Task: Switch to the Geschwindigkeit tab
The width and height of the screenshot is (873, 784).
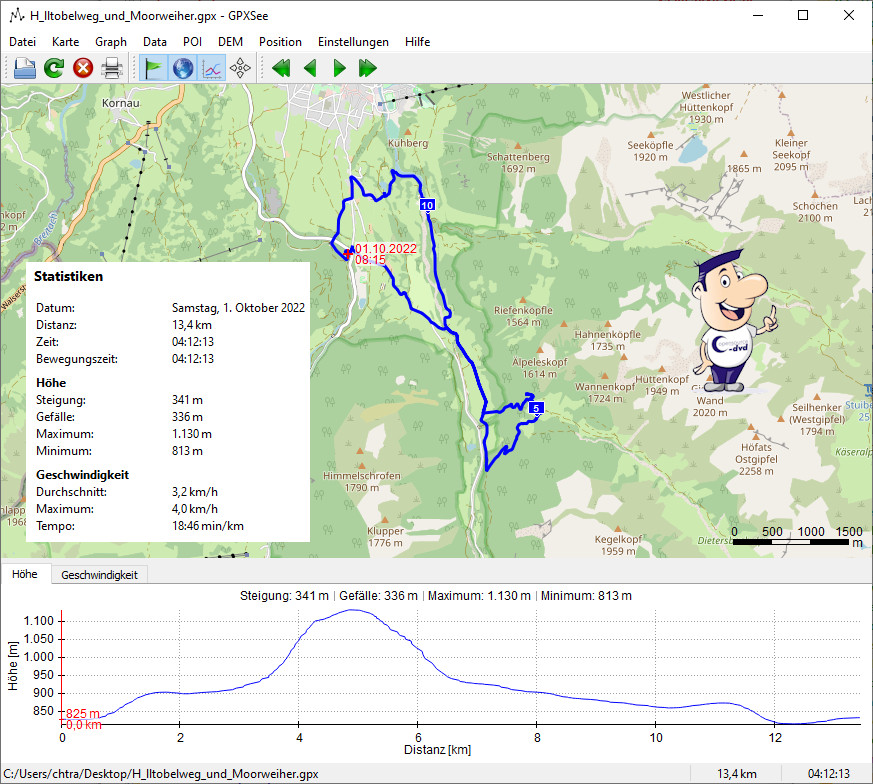Action: [99, 575]
